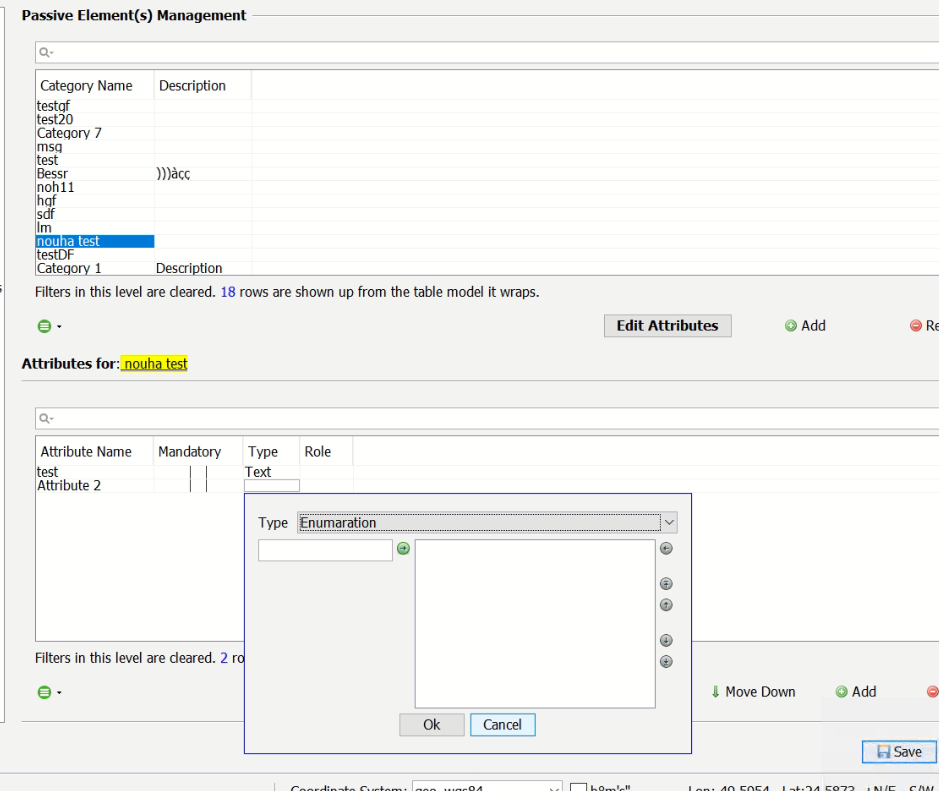Sort by Attribute Name column header
The image size is (939, 791).
(x=87, y=452)
